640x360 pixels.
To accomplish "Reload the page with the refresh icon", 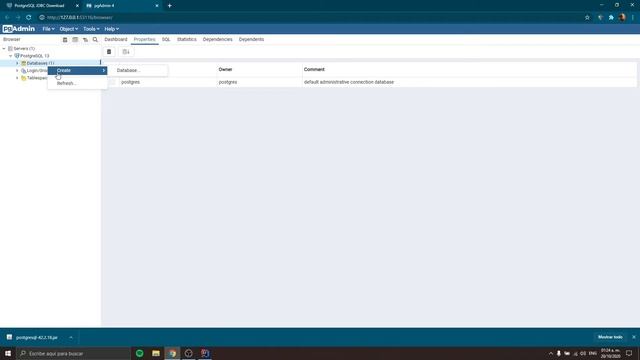I will coord(29,18).
